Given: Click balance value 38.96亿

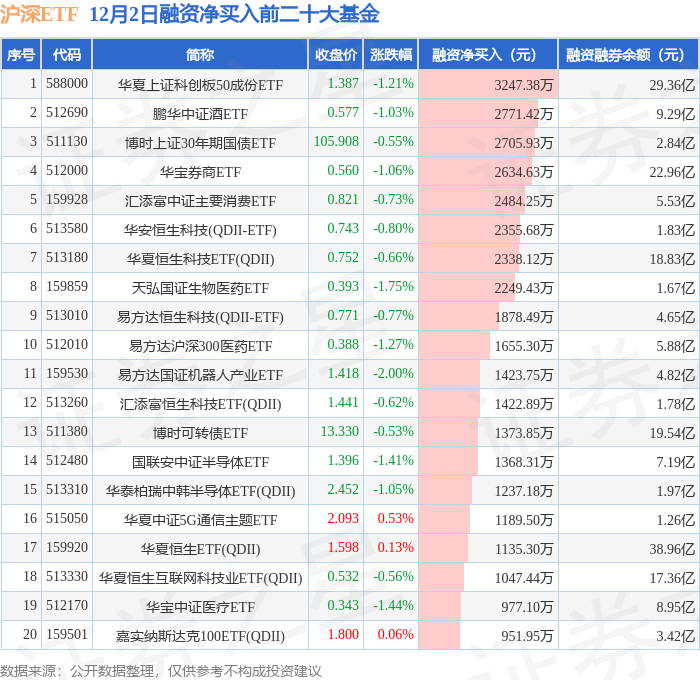Looking at the screenshot, I should tap(672, 549).
